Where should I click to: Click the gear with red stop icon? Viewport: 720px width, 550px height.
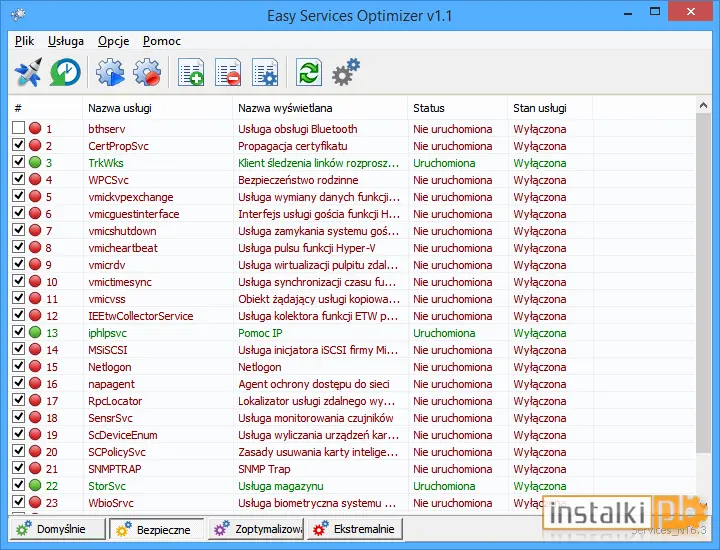[x=147, y=72]
